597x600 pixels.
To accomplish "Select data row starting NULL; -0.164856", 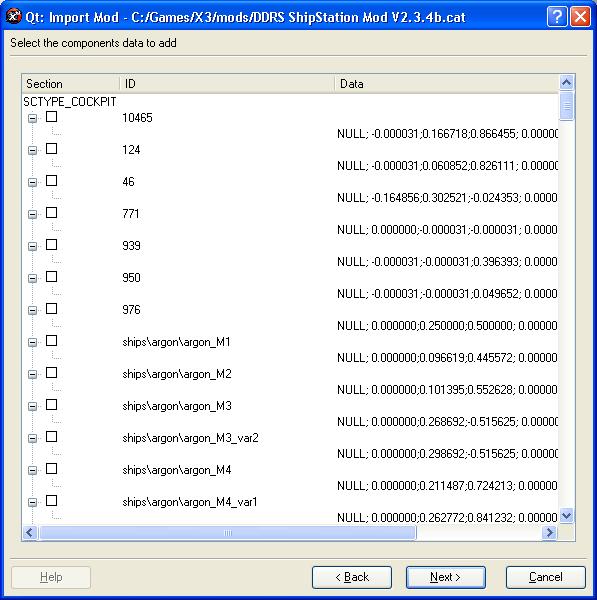I will click(447, 197).
